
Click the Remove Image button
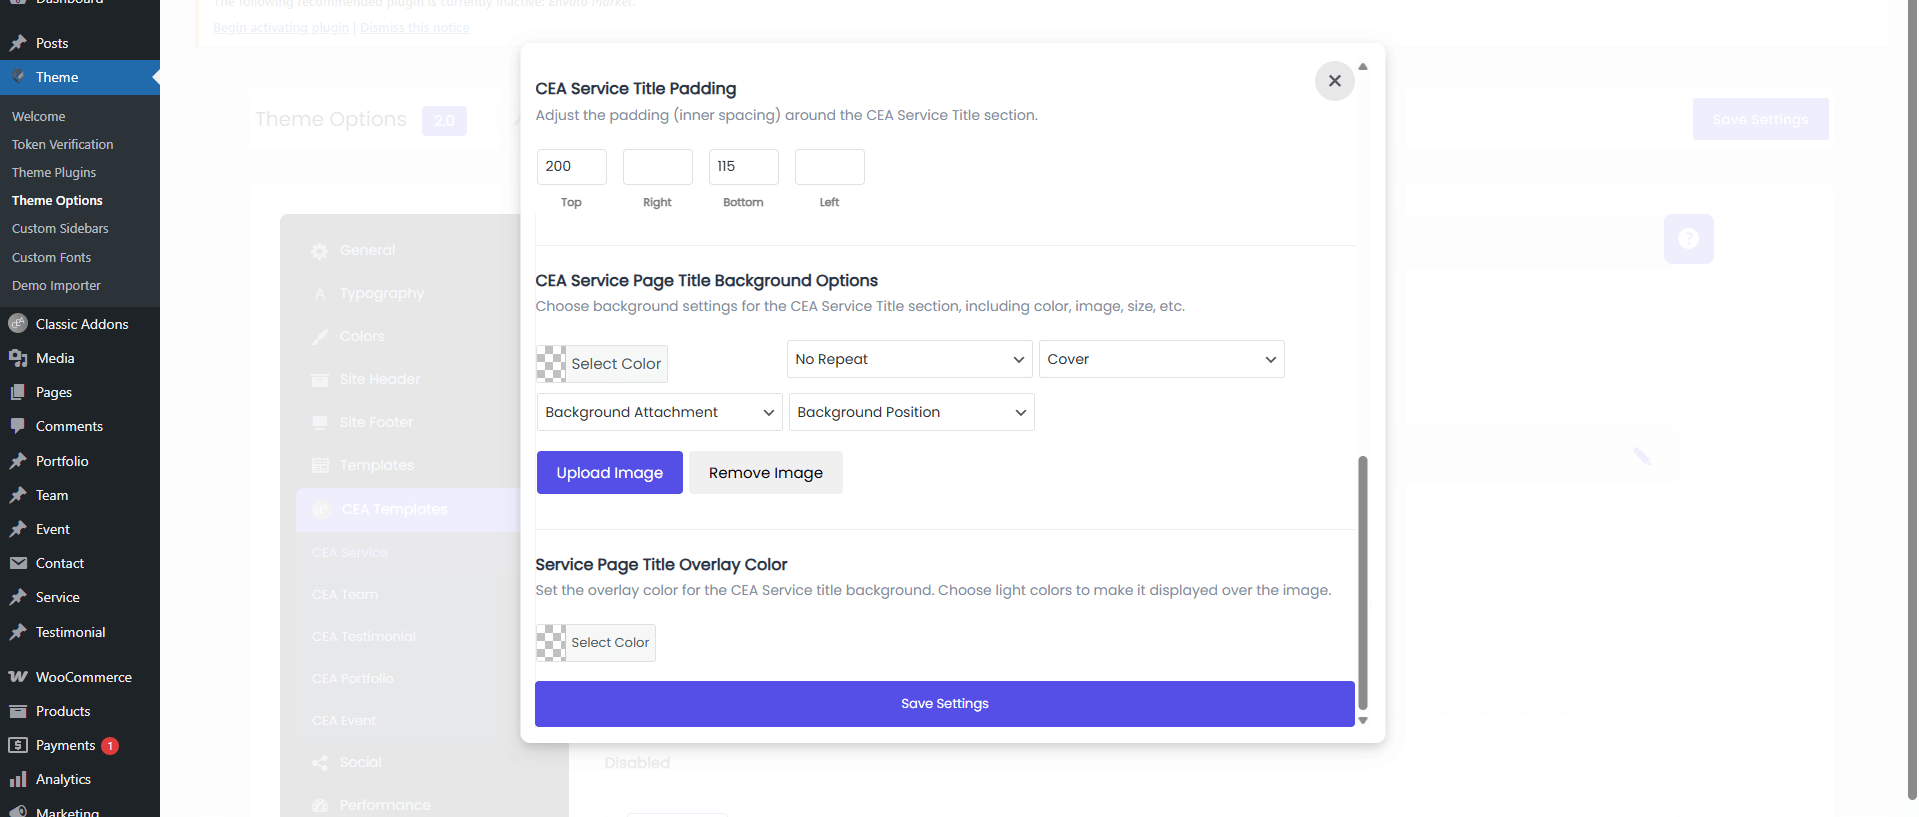pyautogui.click(x=765, y=473)
